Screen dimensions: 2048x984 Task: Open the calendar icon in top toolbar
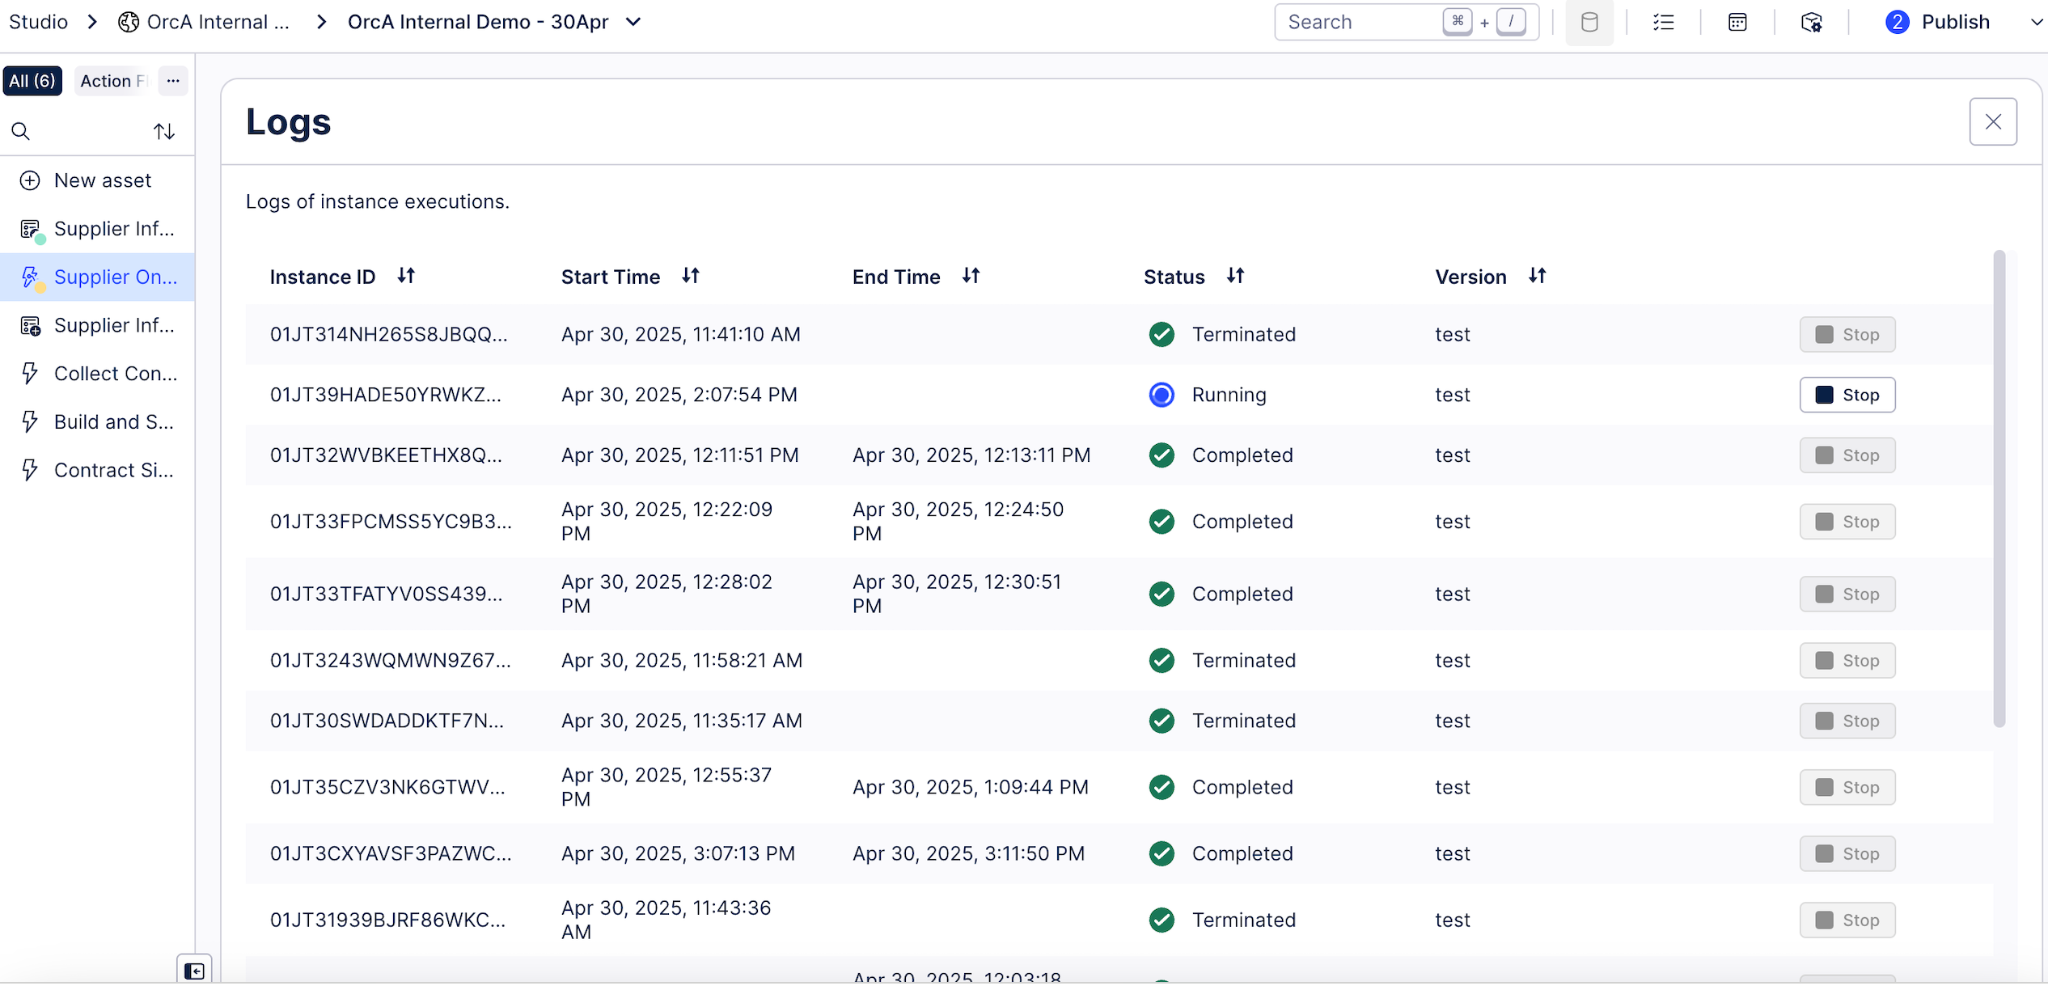point(1737,22)
